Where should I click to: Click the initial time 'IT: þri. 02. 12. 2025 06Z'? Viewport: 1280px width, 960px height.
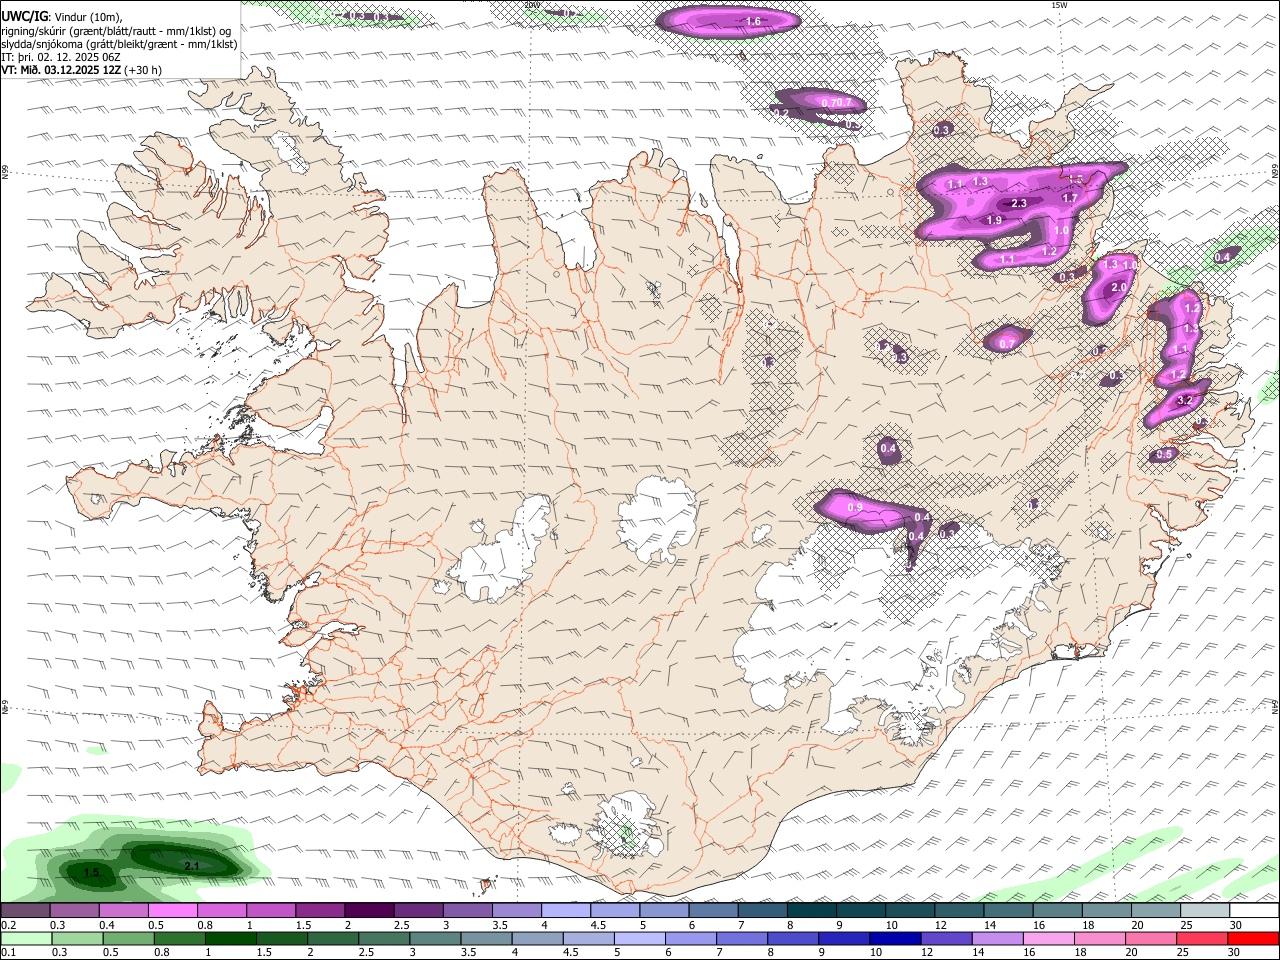tap(61, 57)
